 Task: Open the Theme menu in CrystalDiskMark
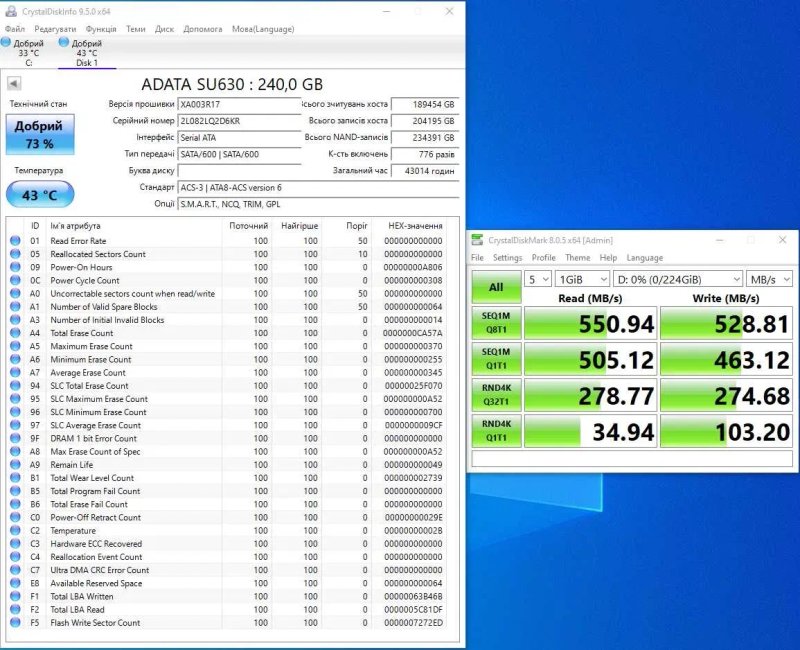tap(578, 258)
